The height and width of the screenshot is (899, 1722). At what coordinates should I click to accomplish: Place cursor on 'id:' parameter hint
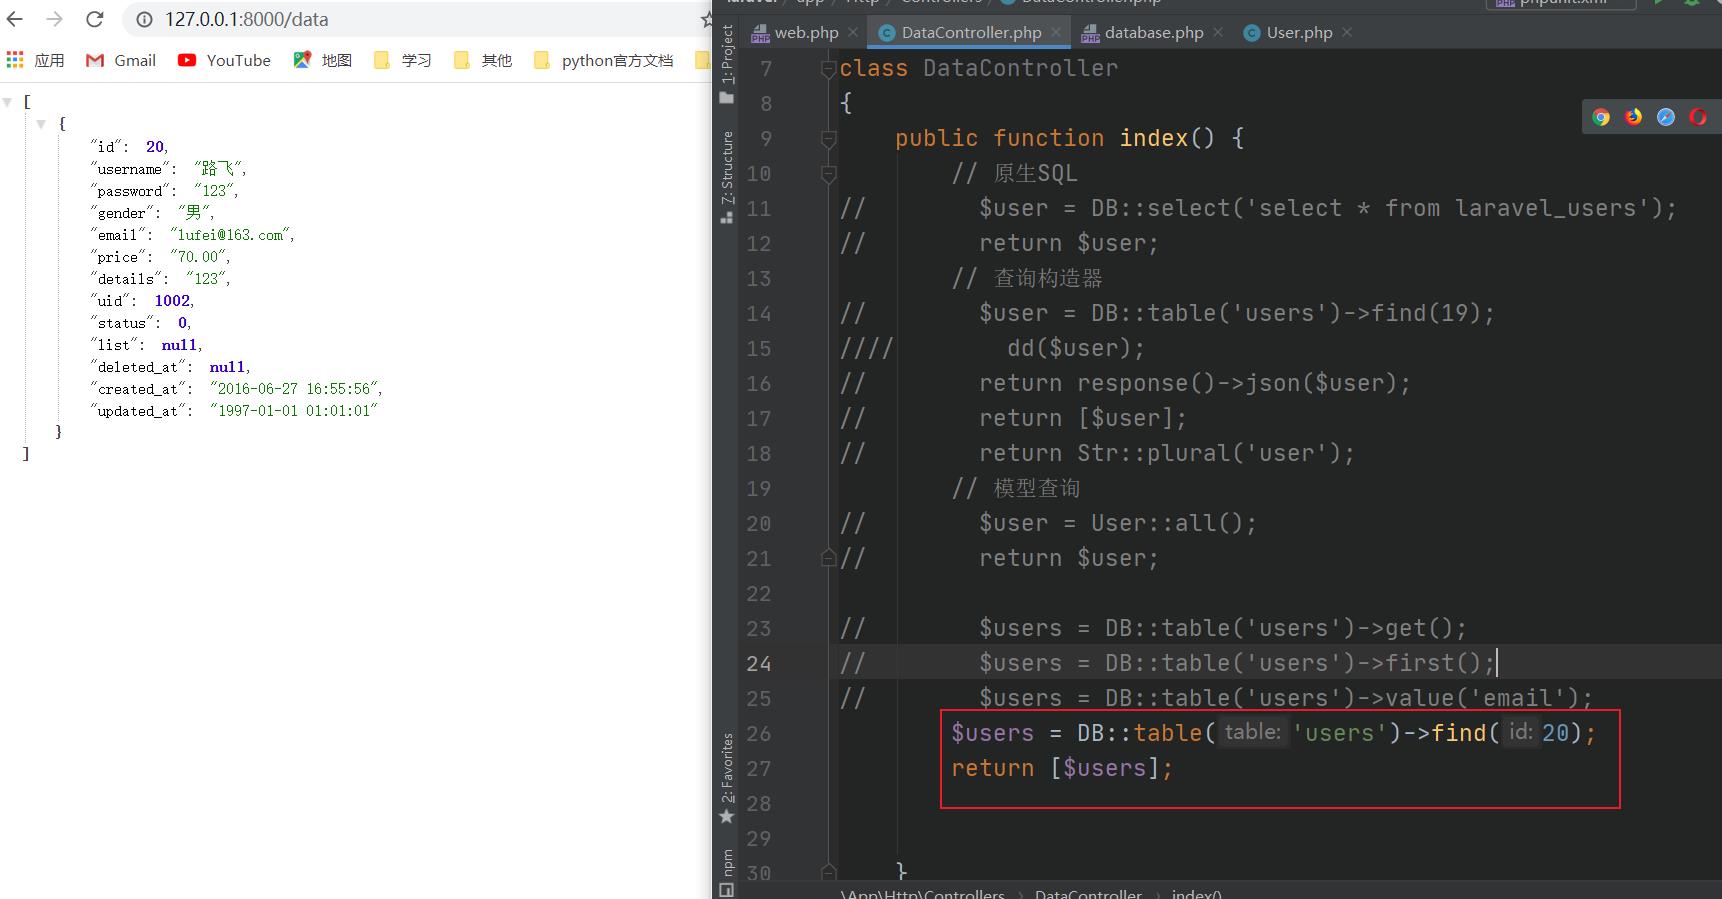[x=1521, y=732]
